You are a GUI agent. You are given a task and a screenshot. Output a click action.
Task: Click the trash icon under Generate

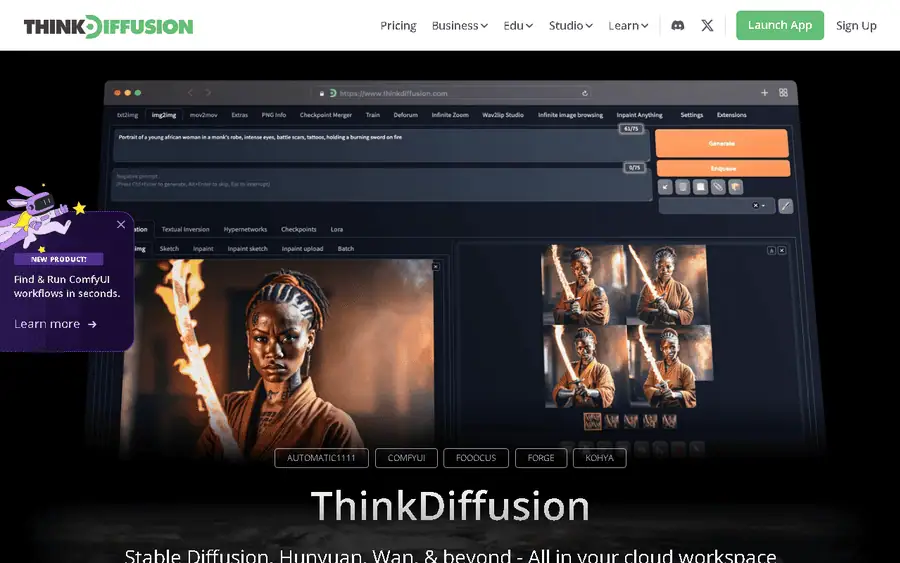(682, 187)
